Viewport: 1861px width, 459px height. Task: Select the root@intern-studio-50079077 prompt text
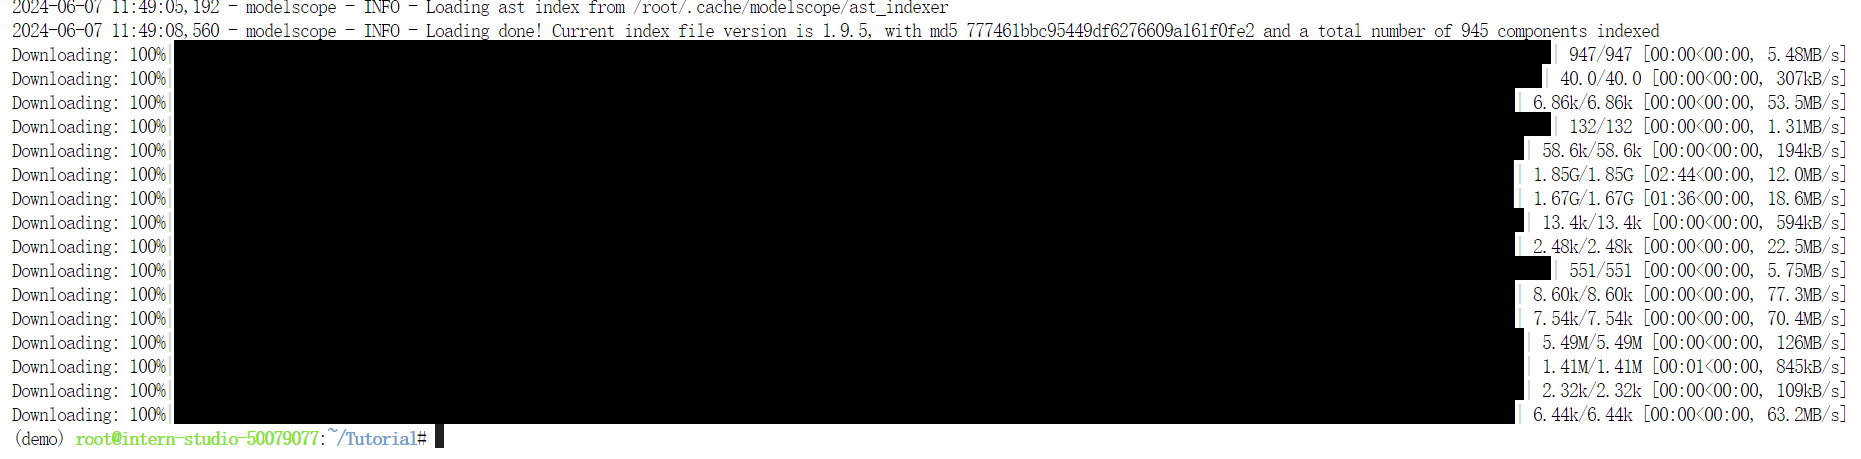click(197, 439)
